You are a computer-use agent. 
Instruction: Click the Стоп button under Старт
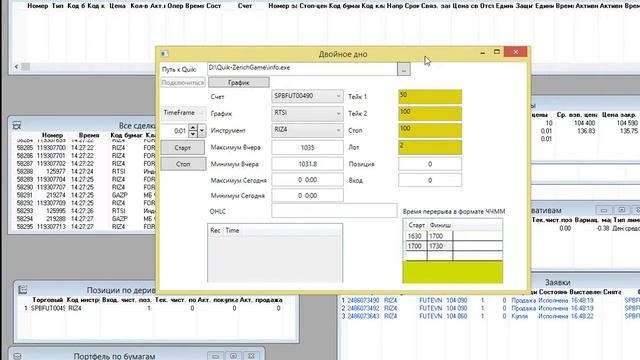point(183,164)
